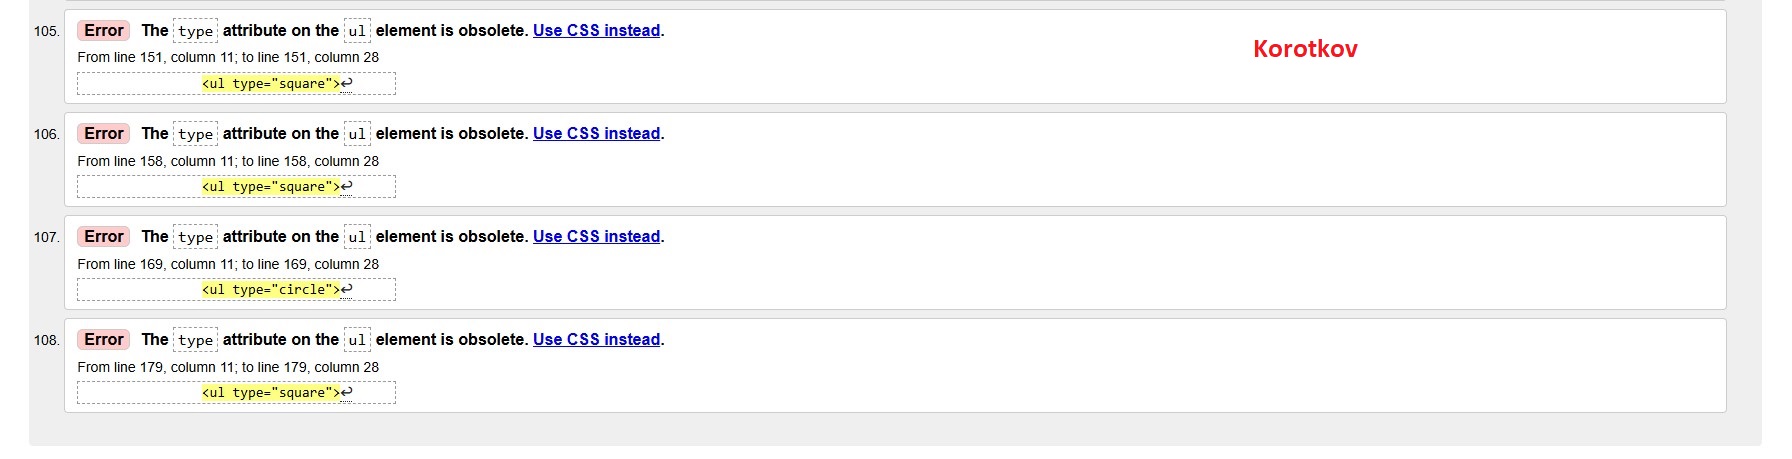
Task: Click the Error badge of message 105
Action: click(104, 31)
